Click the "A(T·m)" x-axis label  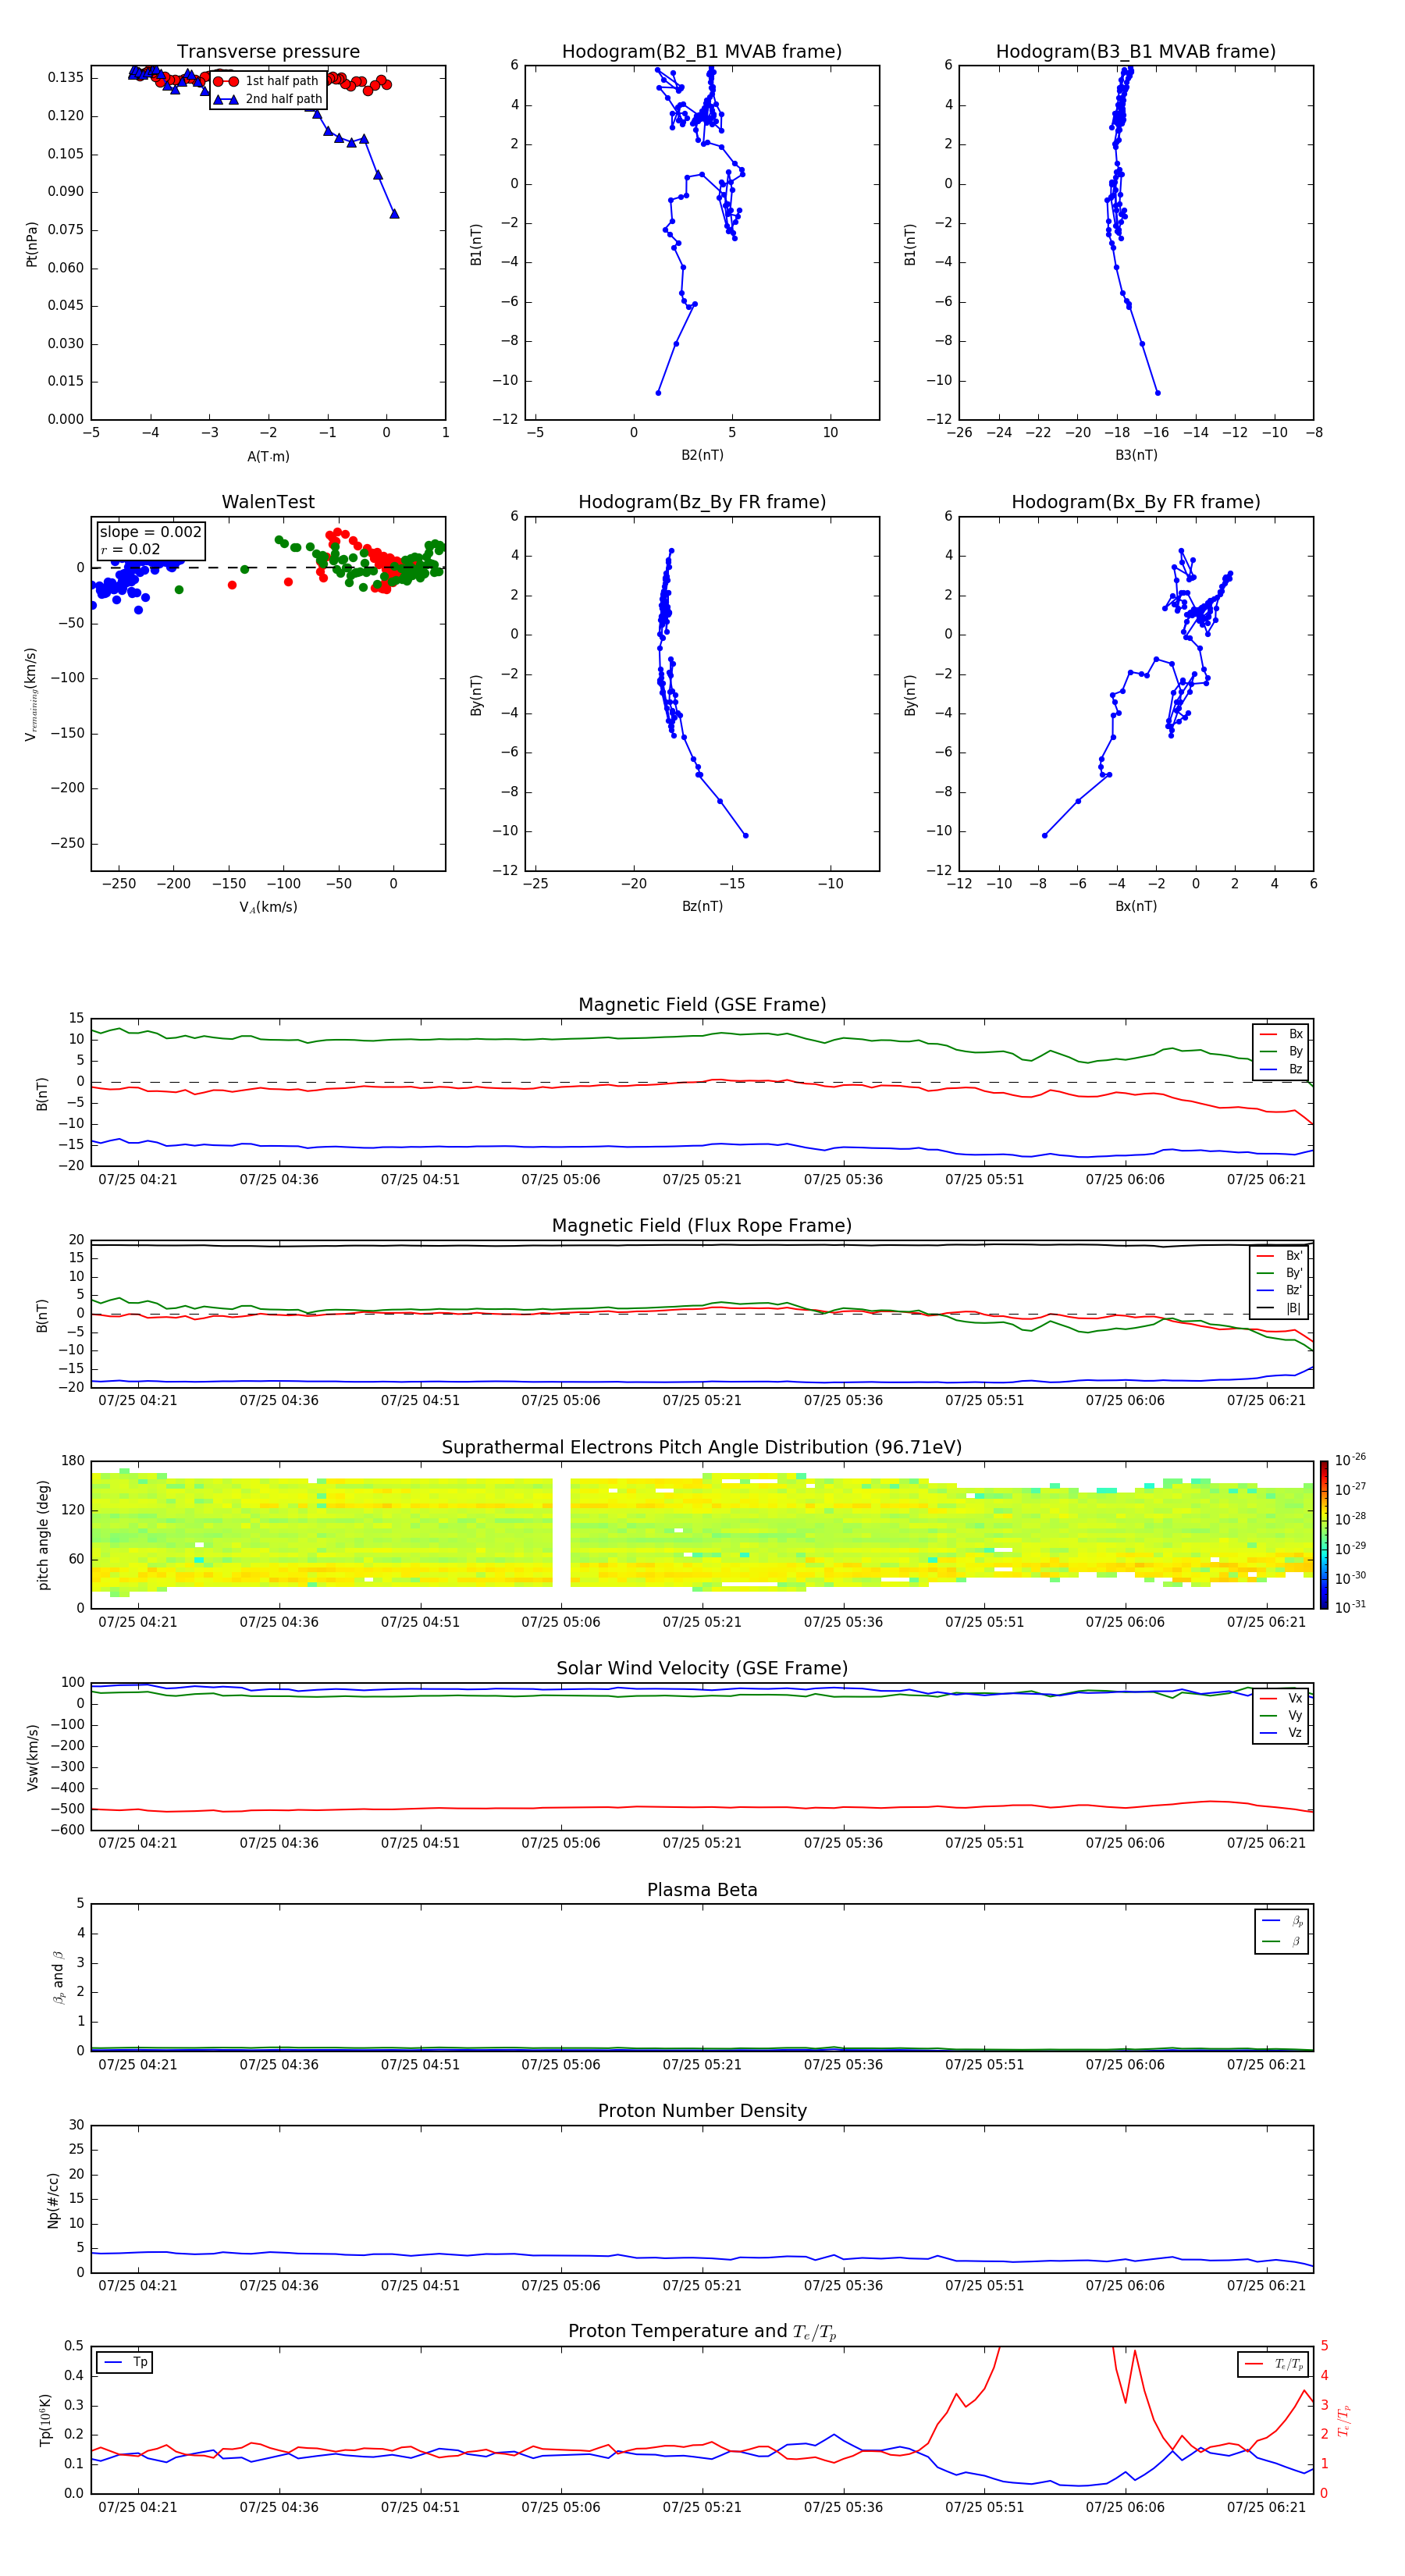[268, 456]
